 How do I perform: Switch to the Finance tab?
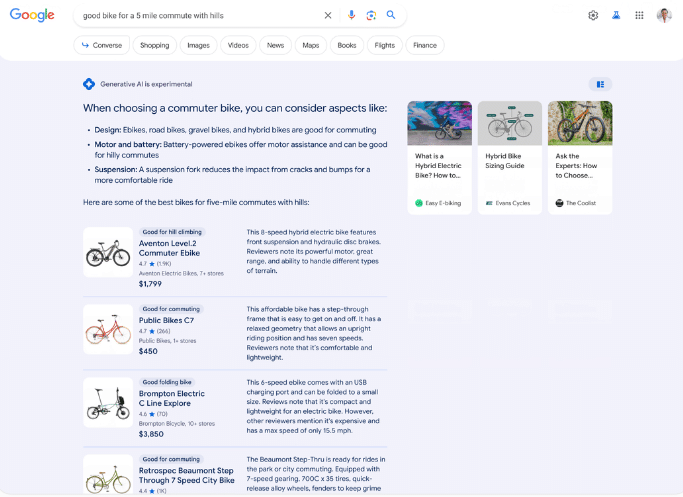click(x=425, y=45)
